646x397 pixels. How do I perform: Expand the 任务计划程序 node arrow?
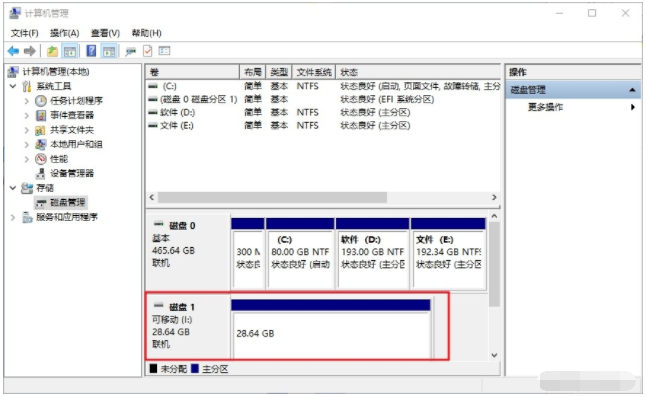27,100
